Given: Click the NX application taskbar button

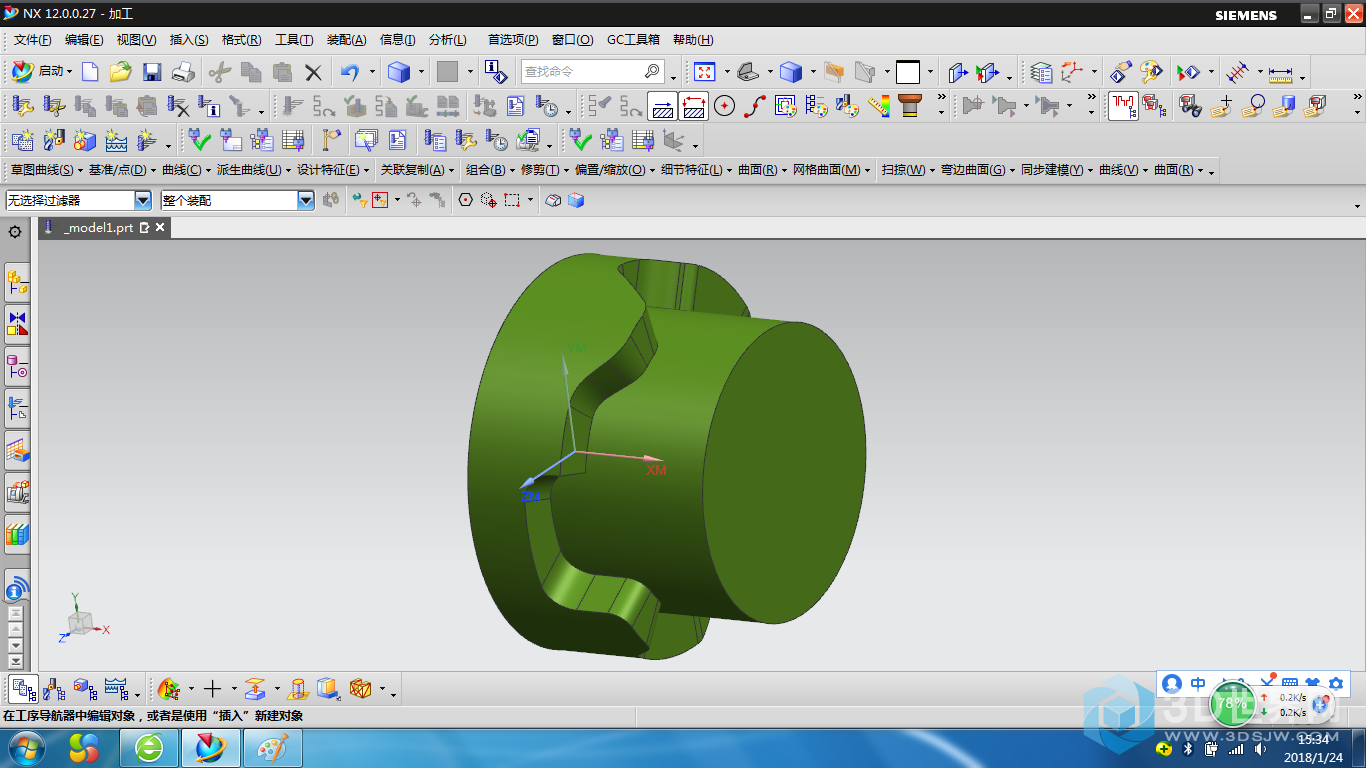Looking at the screenshot, I should click(211, 748).
